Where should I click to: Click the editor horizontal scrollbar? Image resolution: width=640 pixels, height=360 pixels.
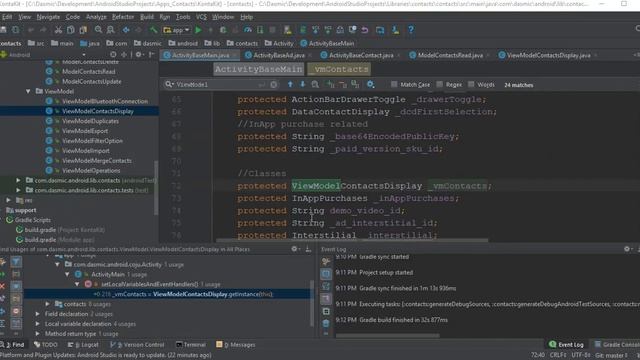coord(352,240)
